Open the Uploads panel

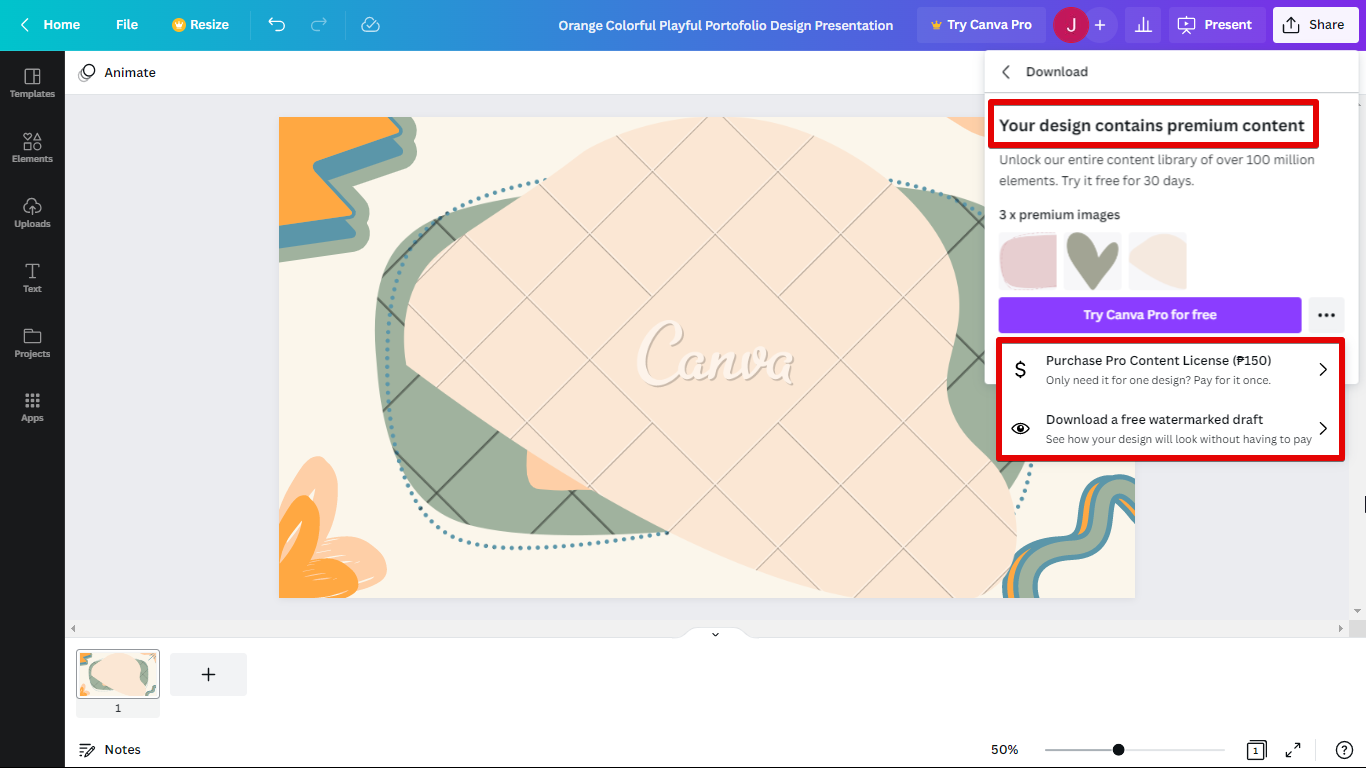click(x=32, y=213)
